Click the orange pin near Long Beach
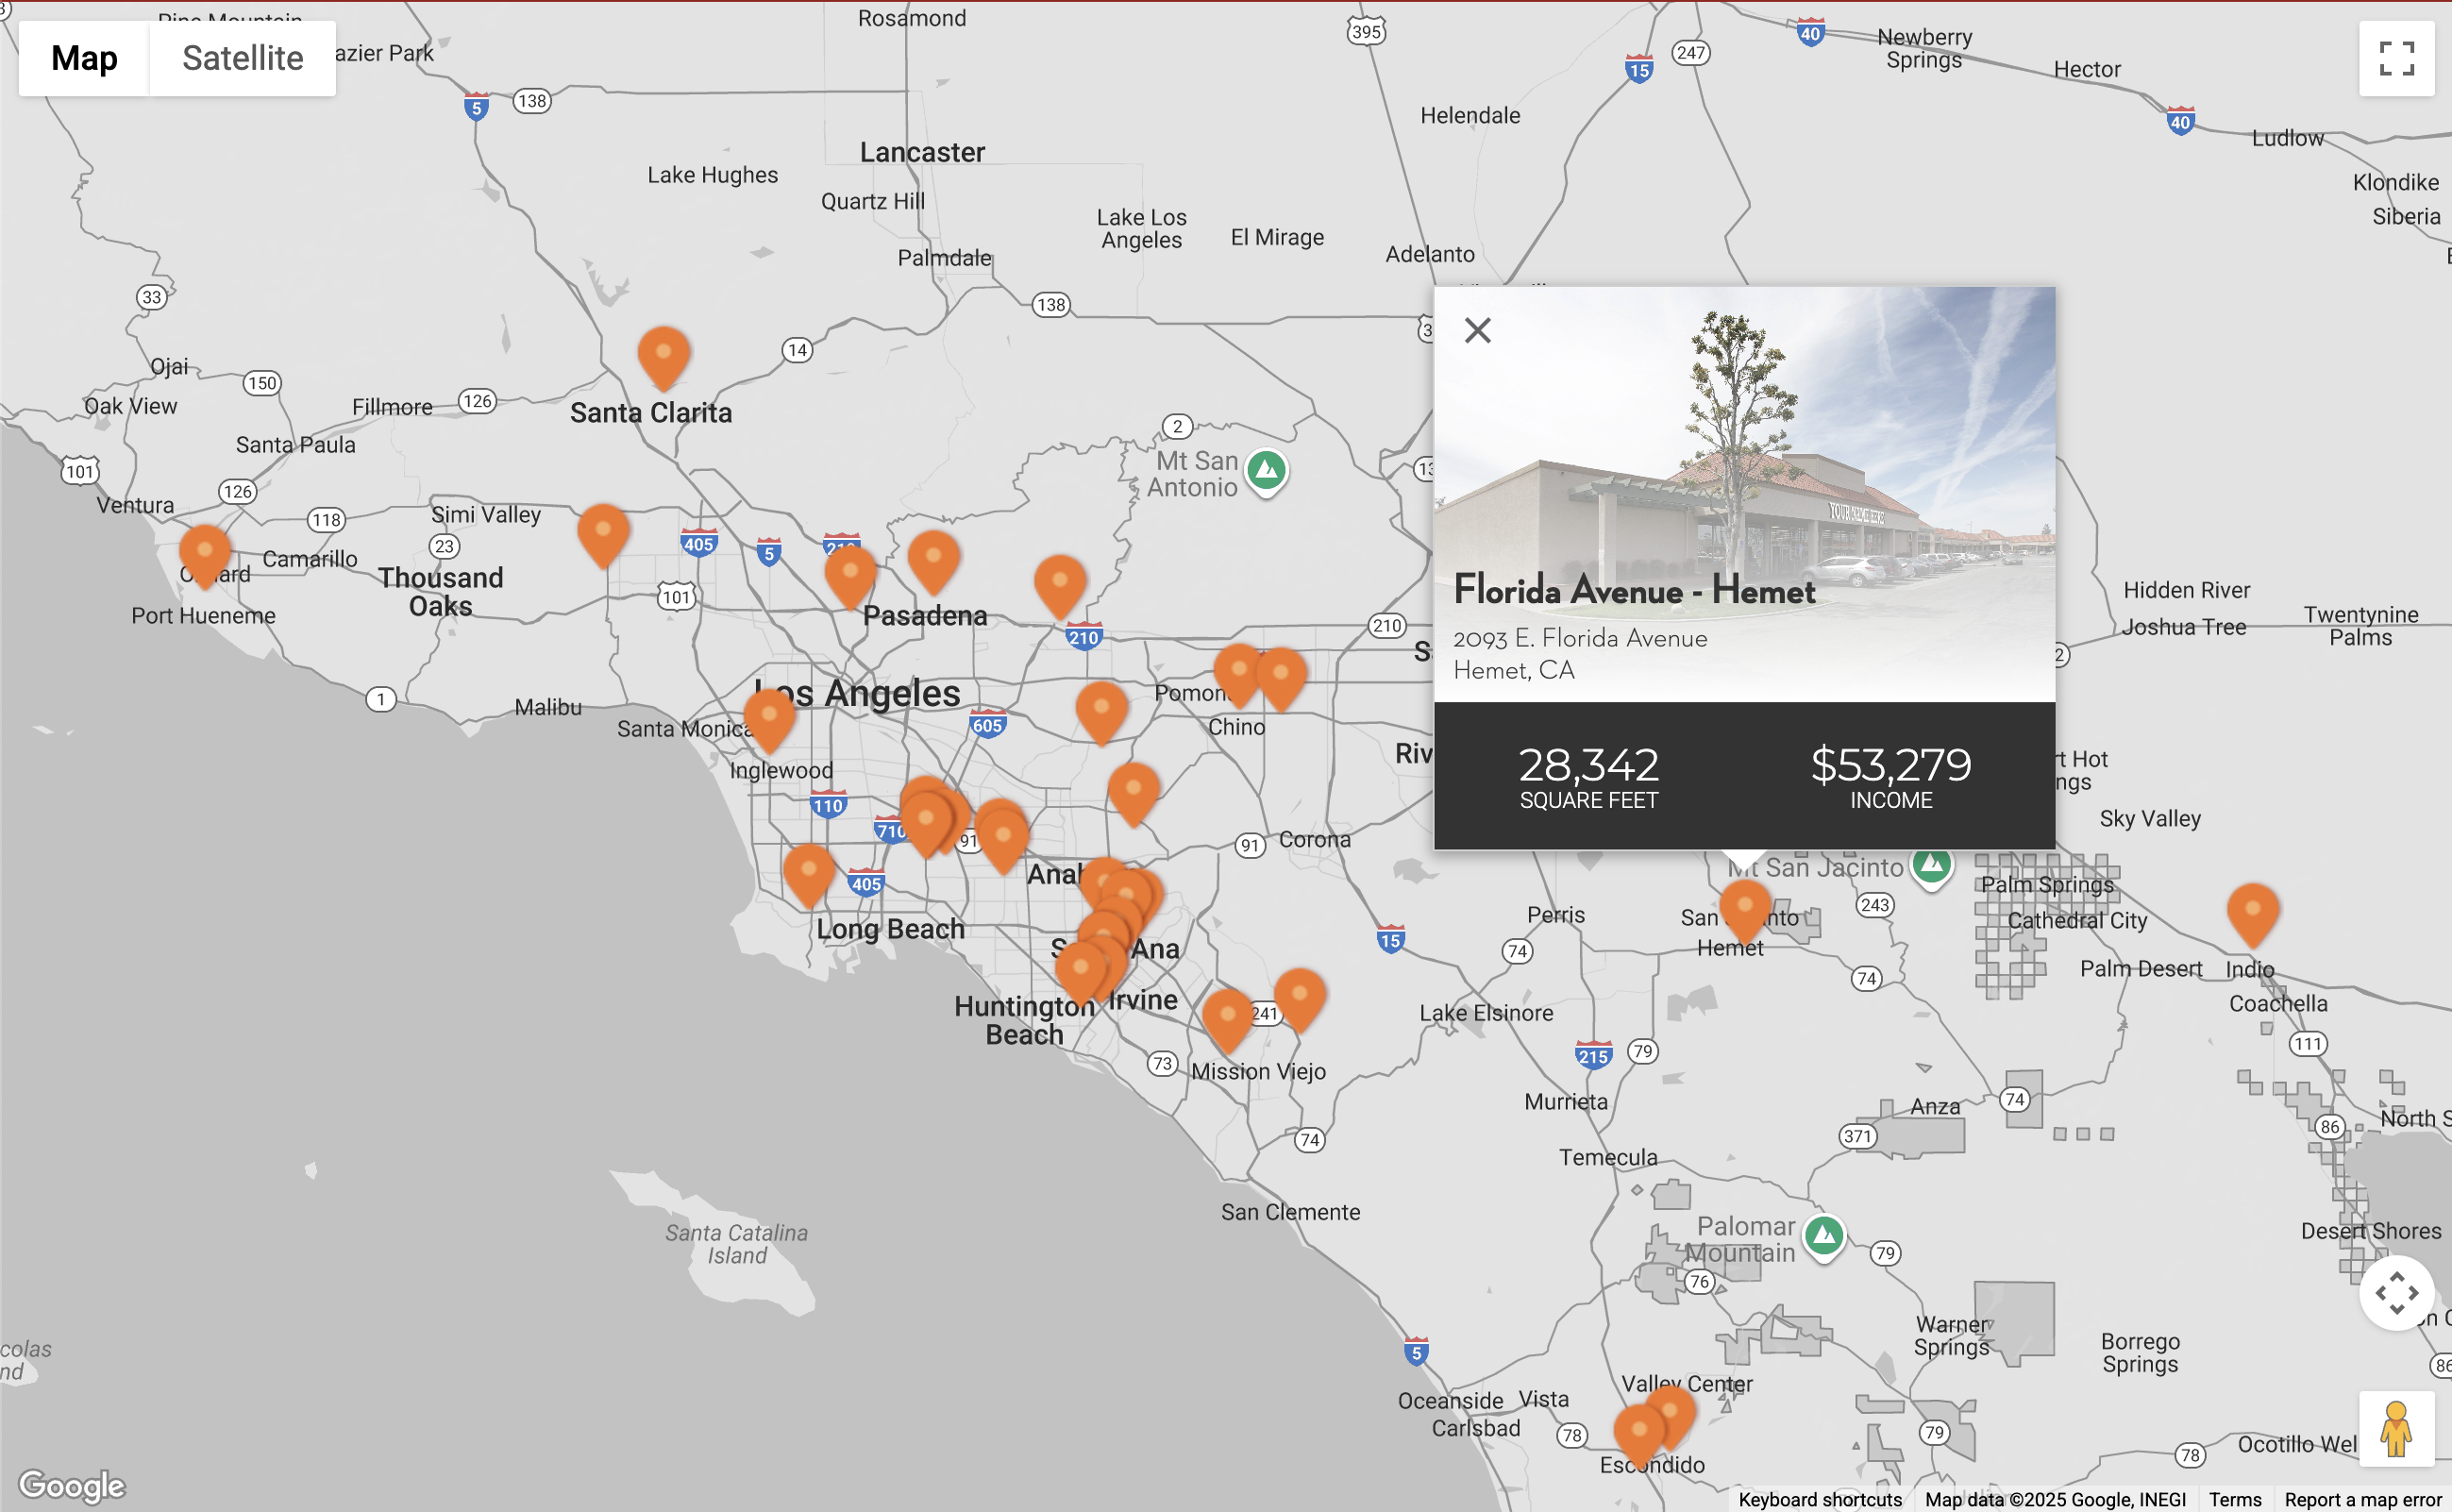This screenshot has height=1512, width=2452. (809, 873)
